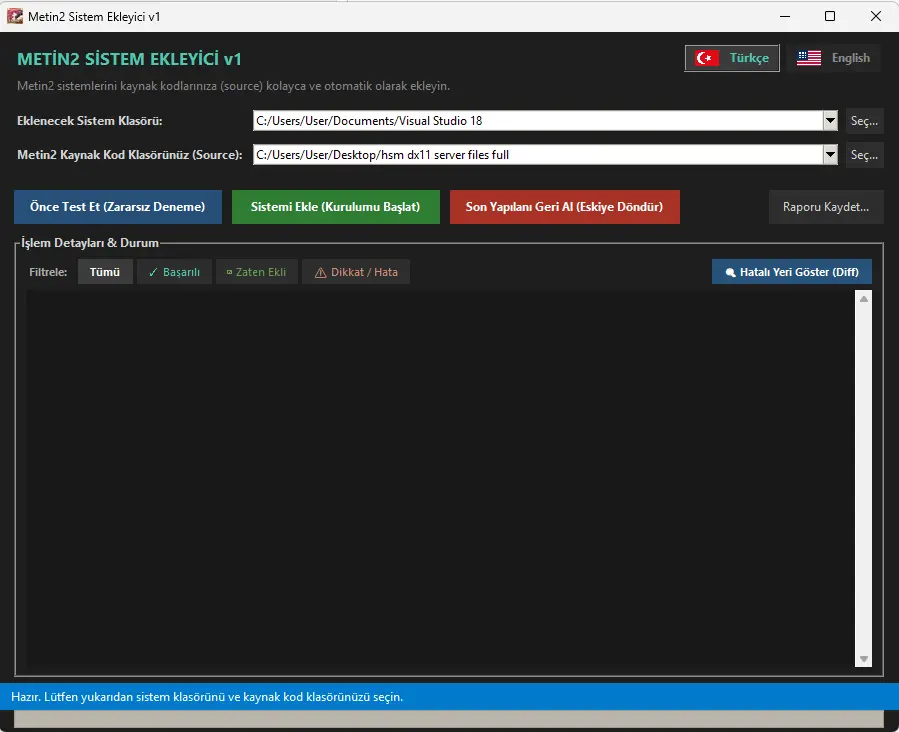Click the empty log output area
The height and width of the screenshot is (732, 899).
[x=440, y=479]
